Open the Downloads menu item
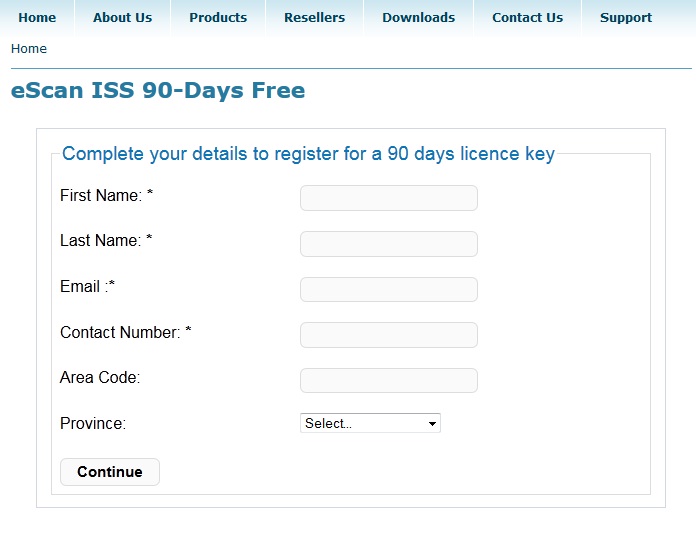Viewport: 696px width, 541px height. [419, 18]
